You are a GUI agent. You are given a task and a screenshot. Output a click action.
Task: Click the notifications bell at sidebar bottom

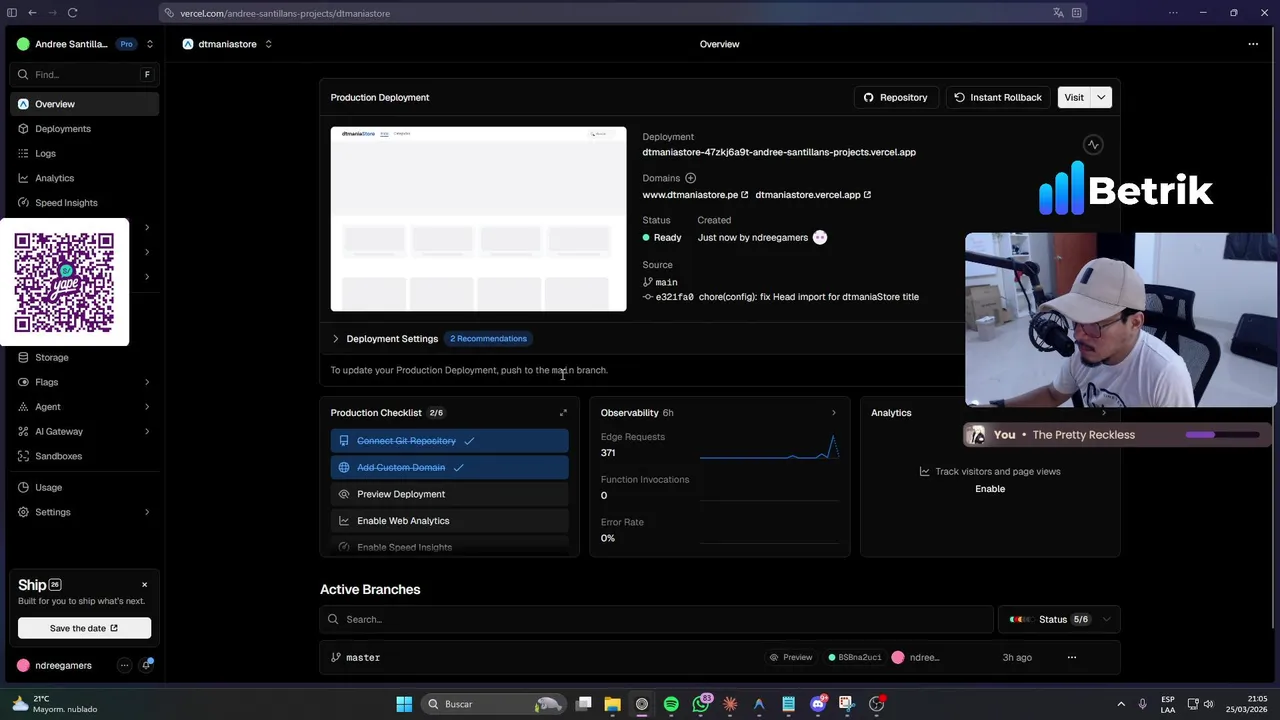[147, 665]
